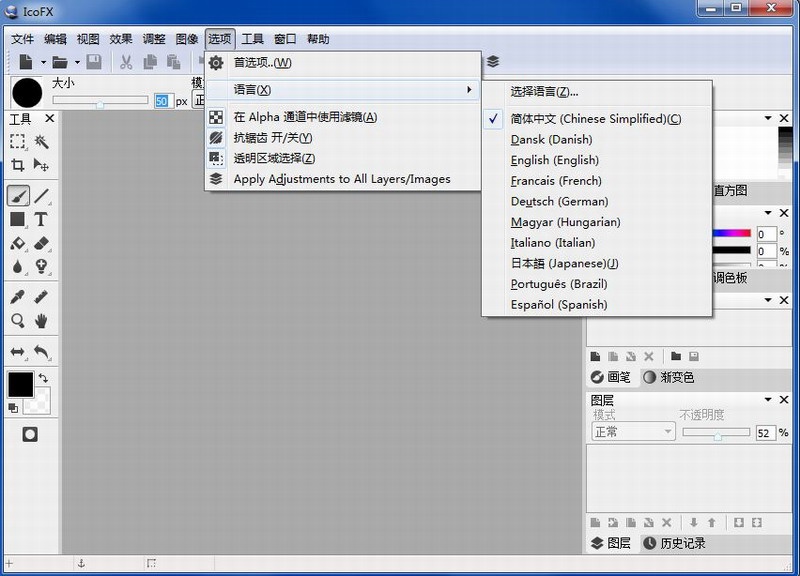The width and height of the screenshot is (800, 576).
Task: Click 首选项..(W) menu entry
Action: pos(342,63)
